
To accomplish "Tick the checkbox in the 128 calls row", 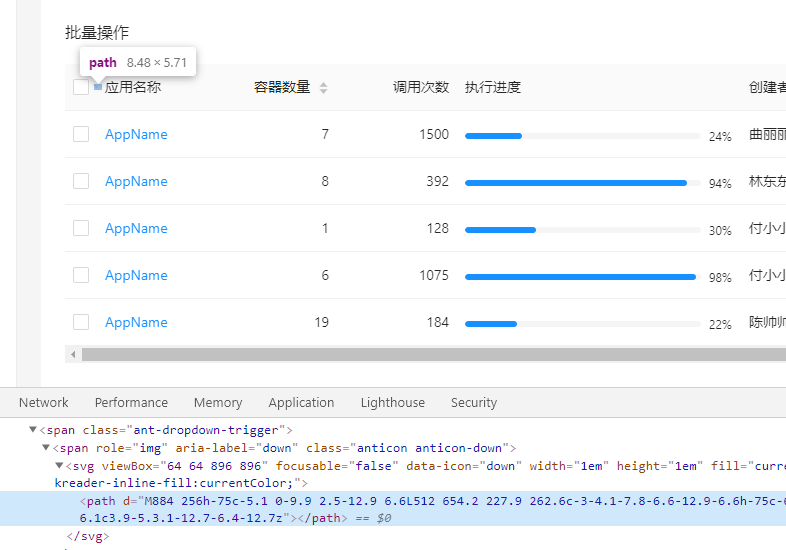I will coord(81,228).
